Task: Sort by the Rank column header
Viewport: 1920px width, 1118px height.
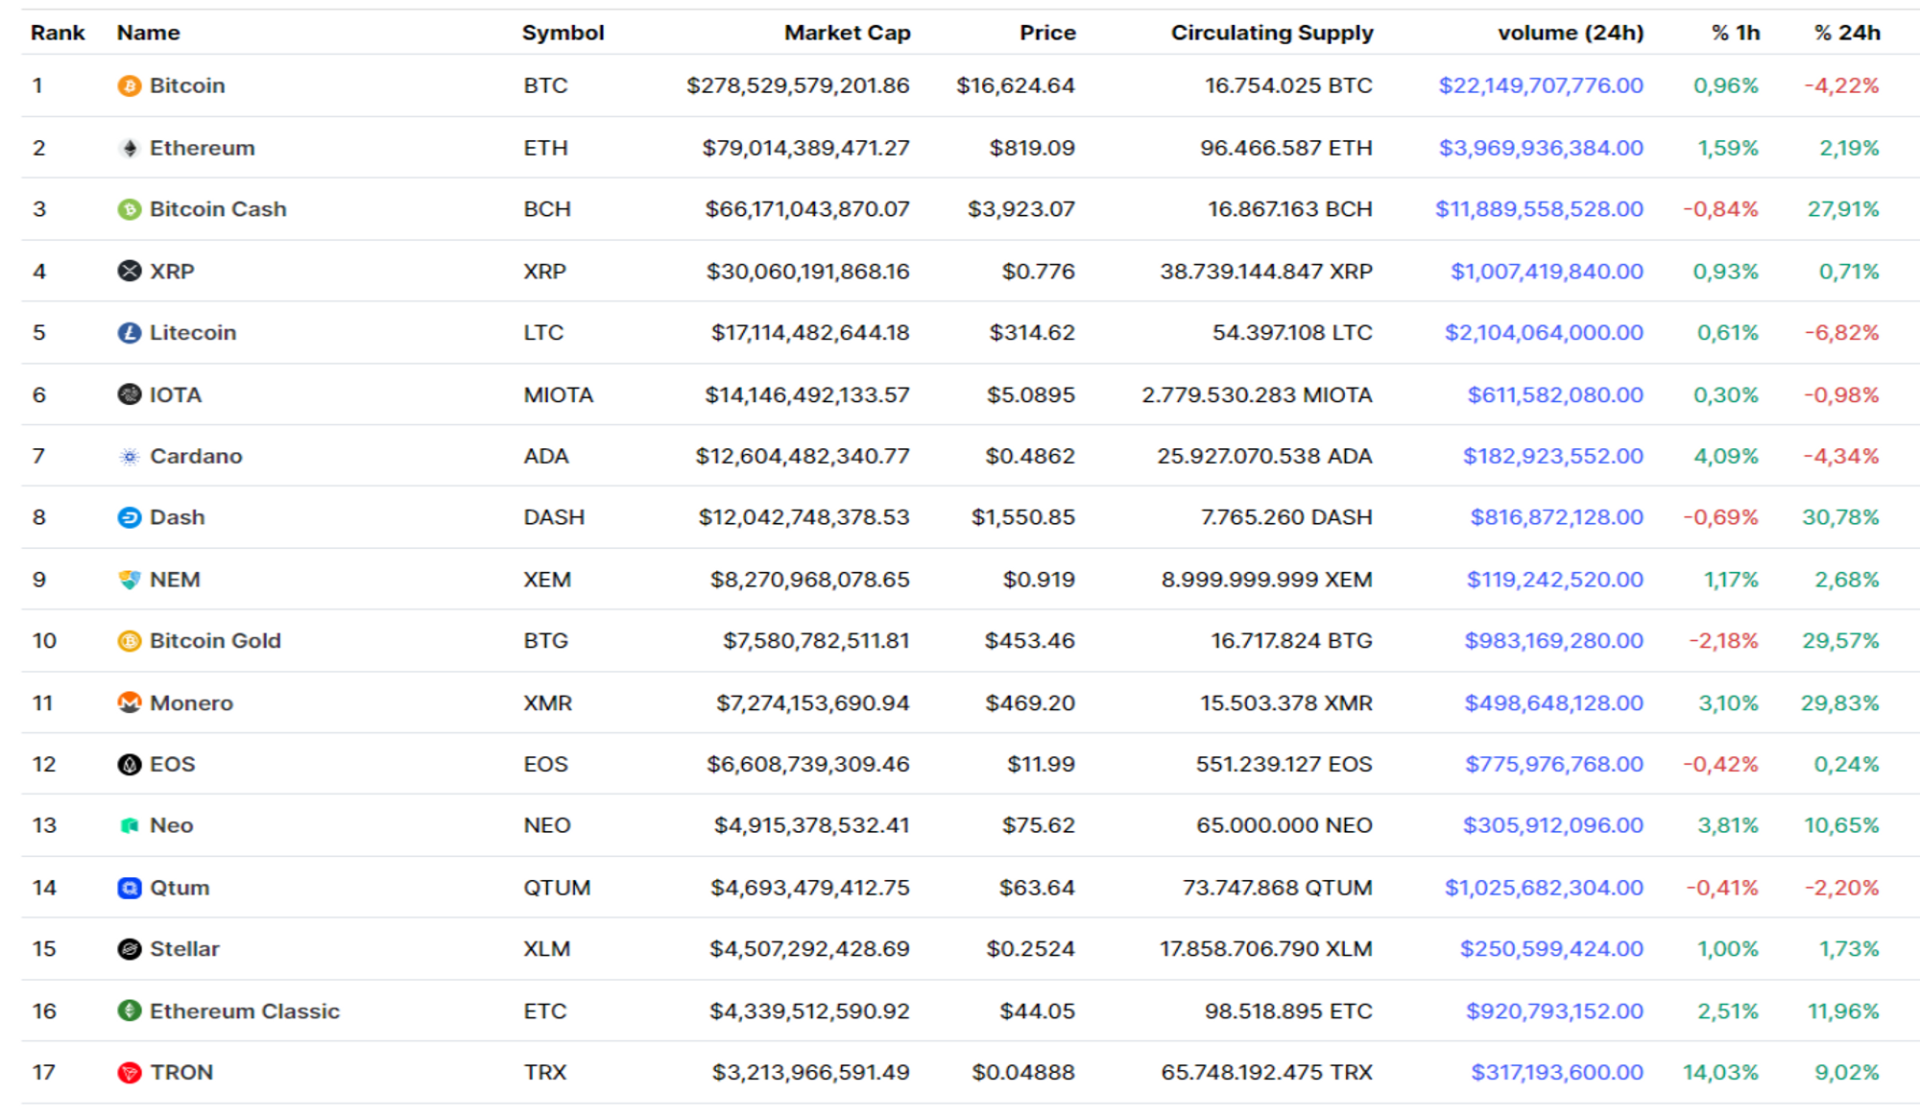Action: pos(57,33)
